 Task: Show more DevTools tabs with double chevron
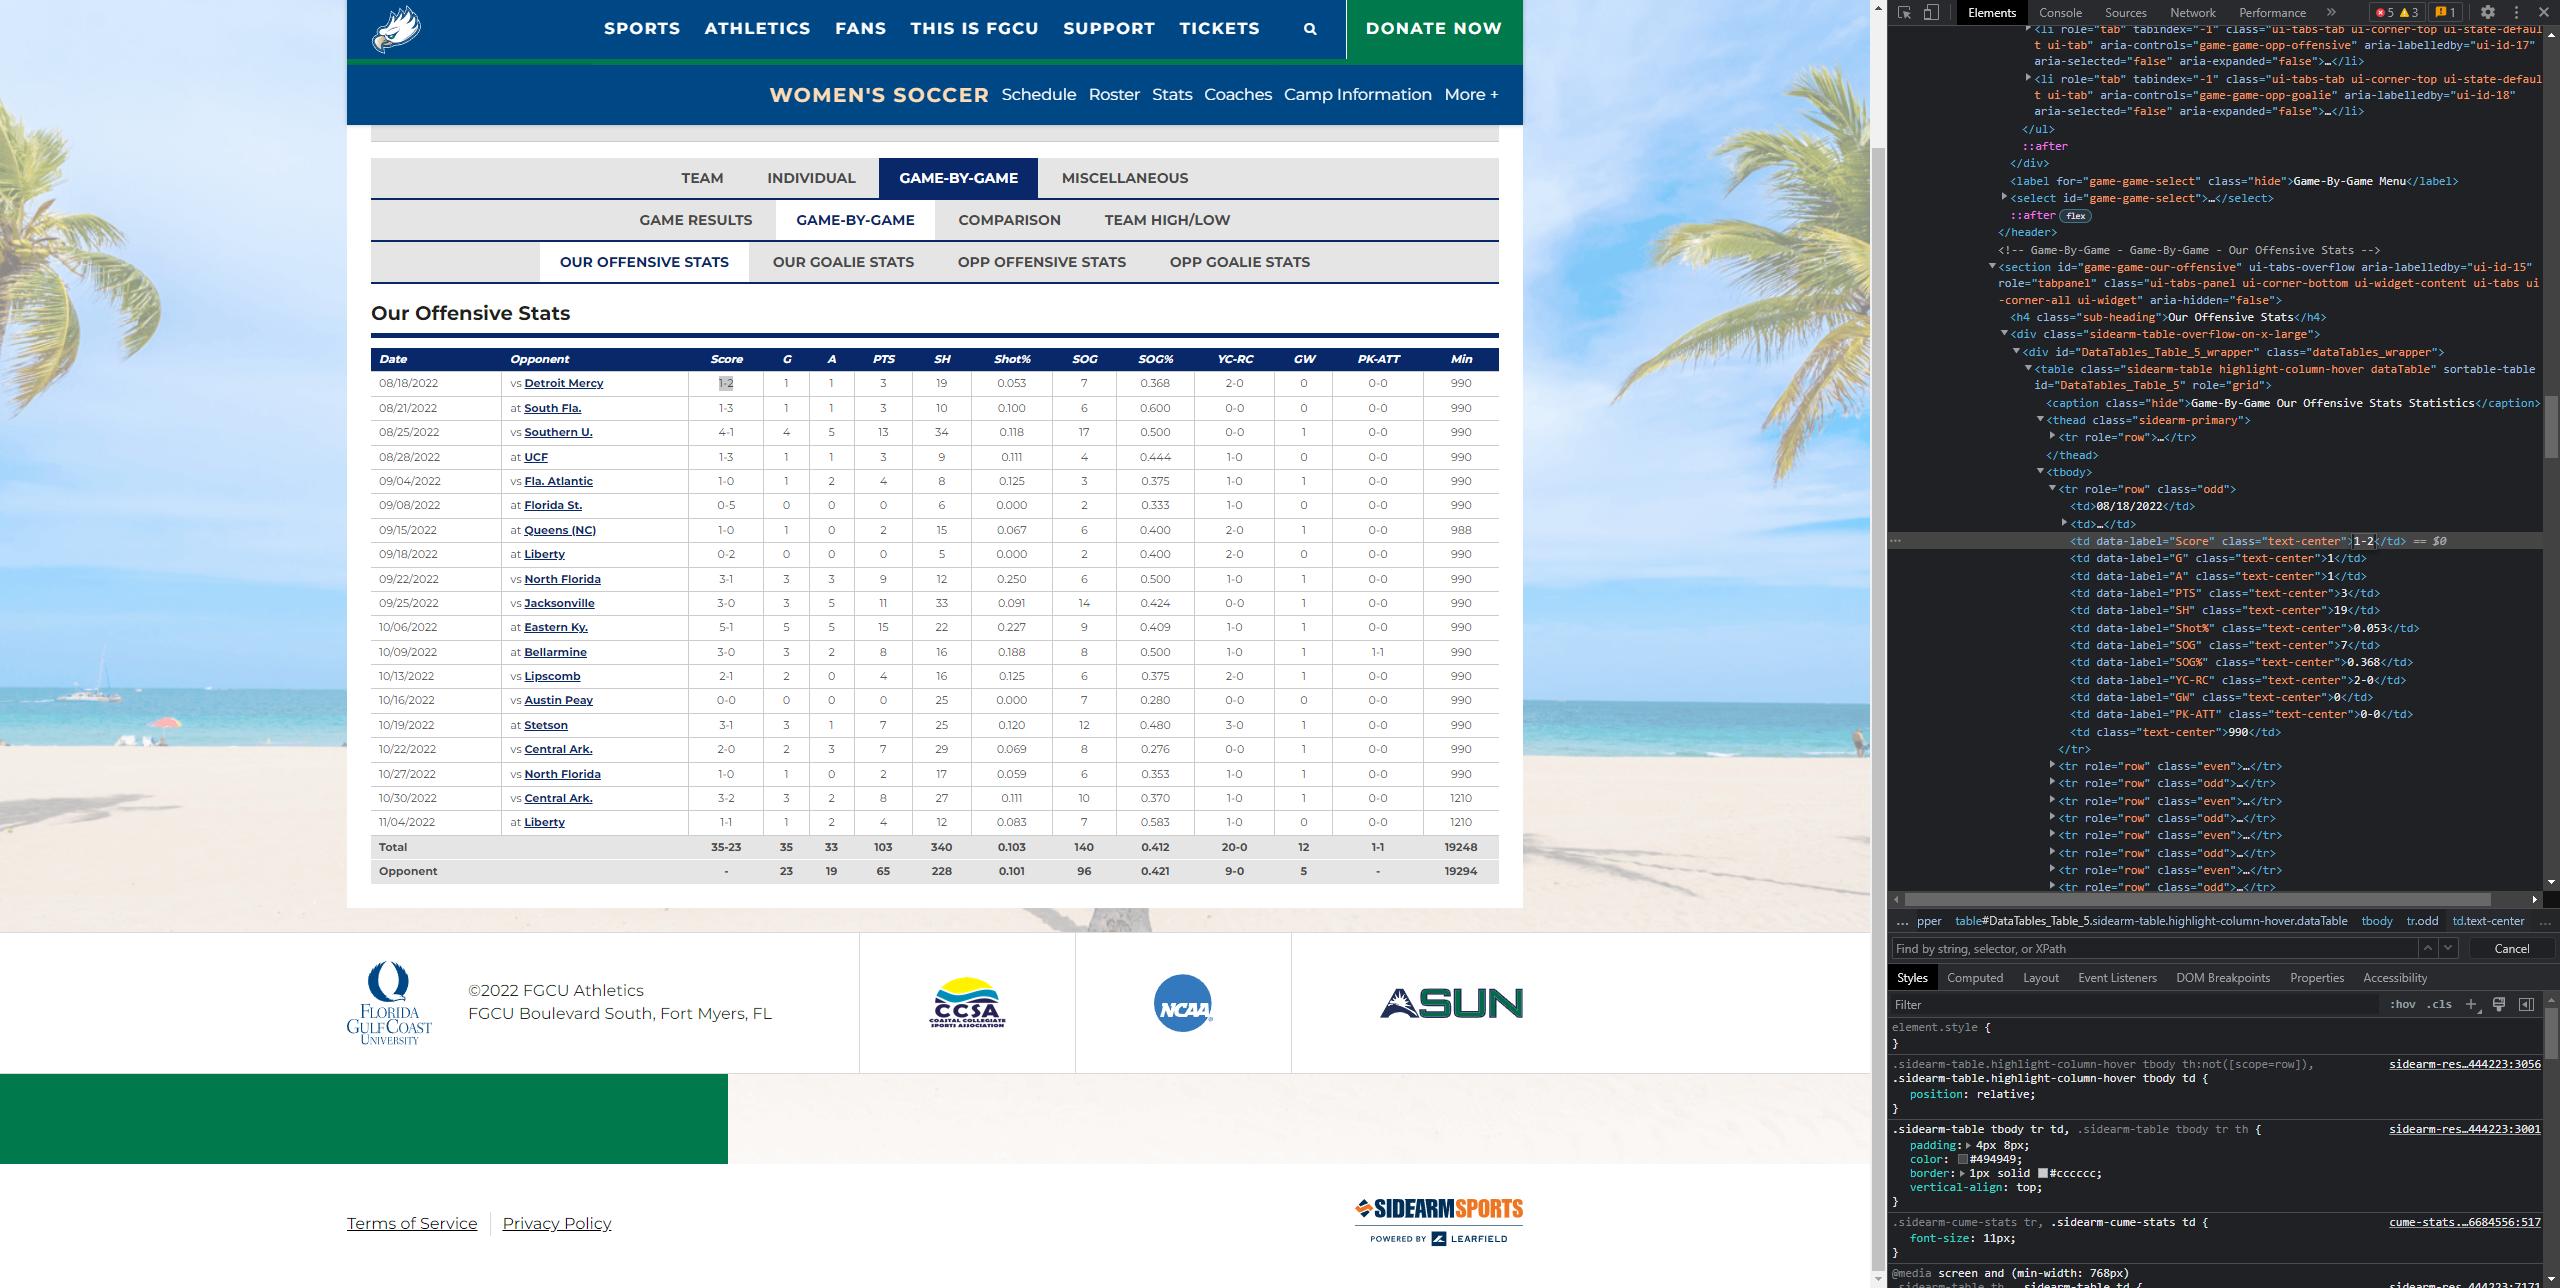pyautogui.click(x=2331, y=13)
